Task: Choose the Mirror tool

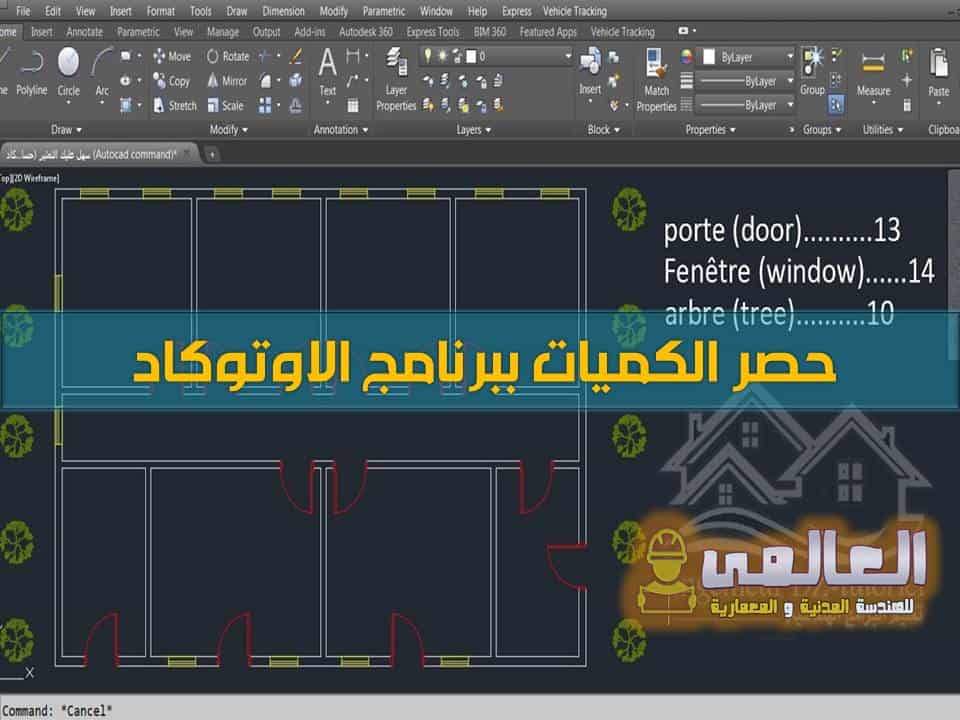Action: (227, 81)
